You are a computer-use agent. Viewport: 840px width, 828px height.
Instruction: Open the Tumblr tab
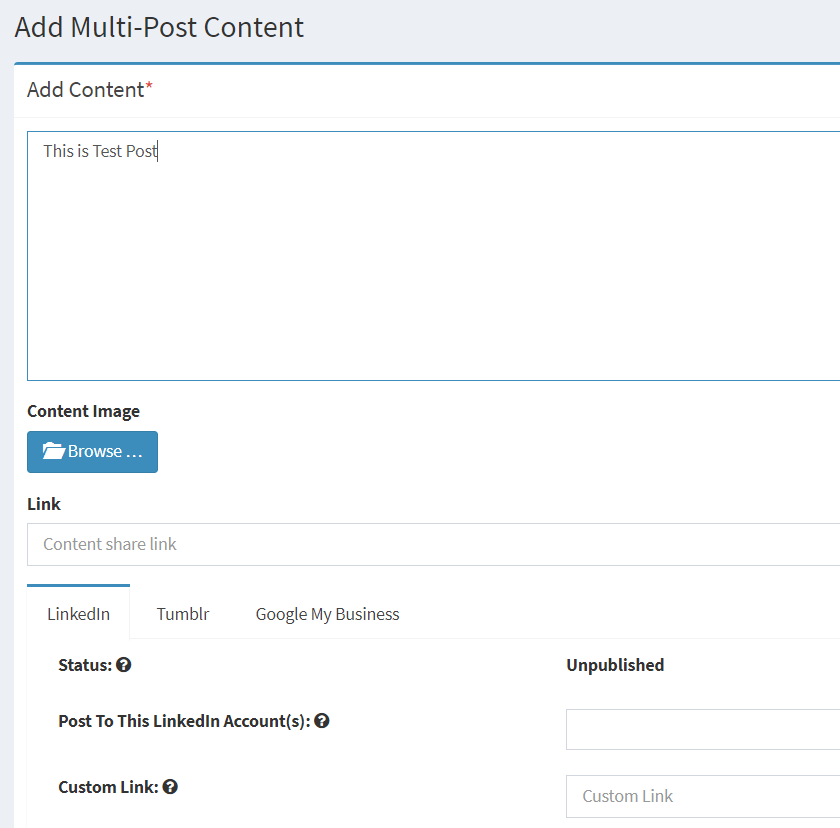[x=183, y=614]
